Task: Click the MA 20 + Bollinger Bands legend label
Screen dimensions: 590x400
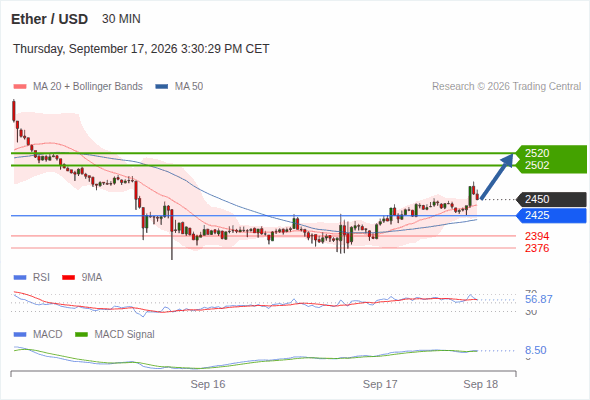Action: pyautogui.click(x=88, y=87)
